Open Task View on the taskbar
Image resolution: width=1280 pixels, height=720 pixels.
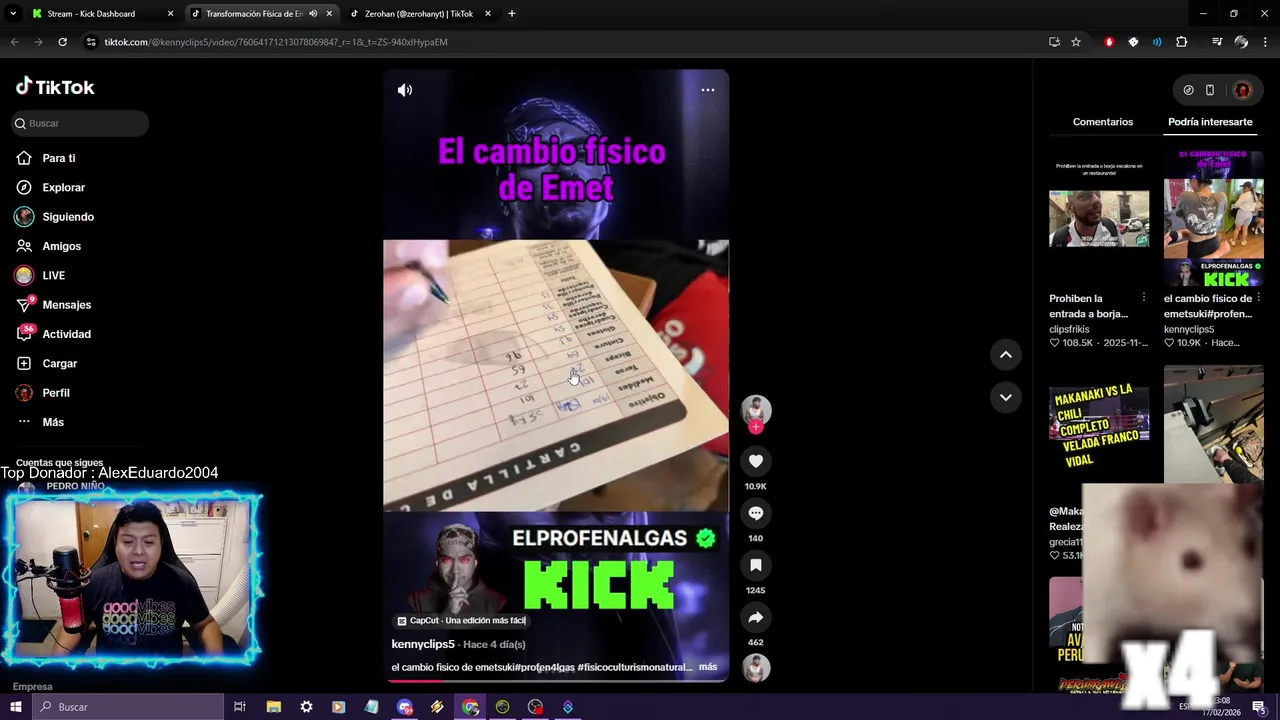tap(240, 707)
